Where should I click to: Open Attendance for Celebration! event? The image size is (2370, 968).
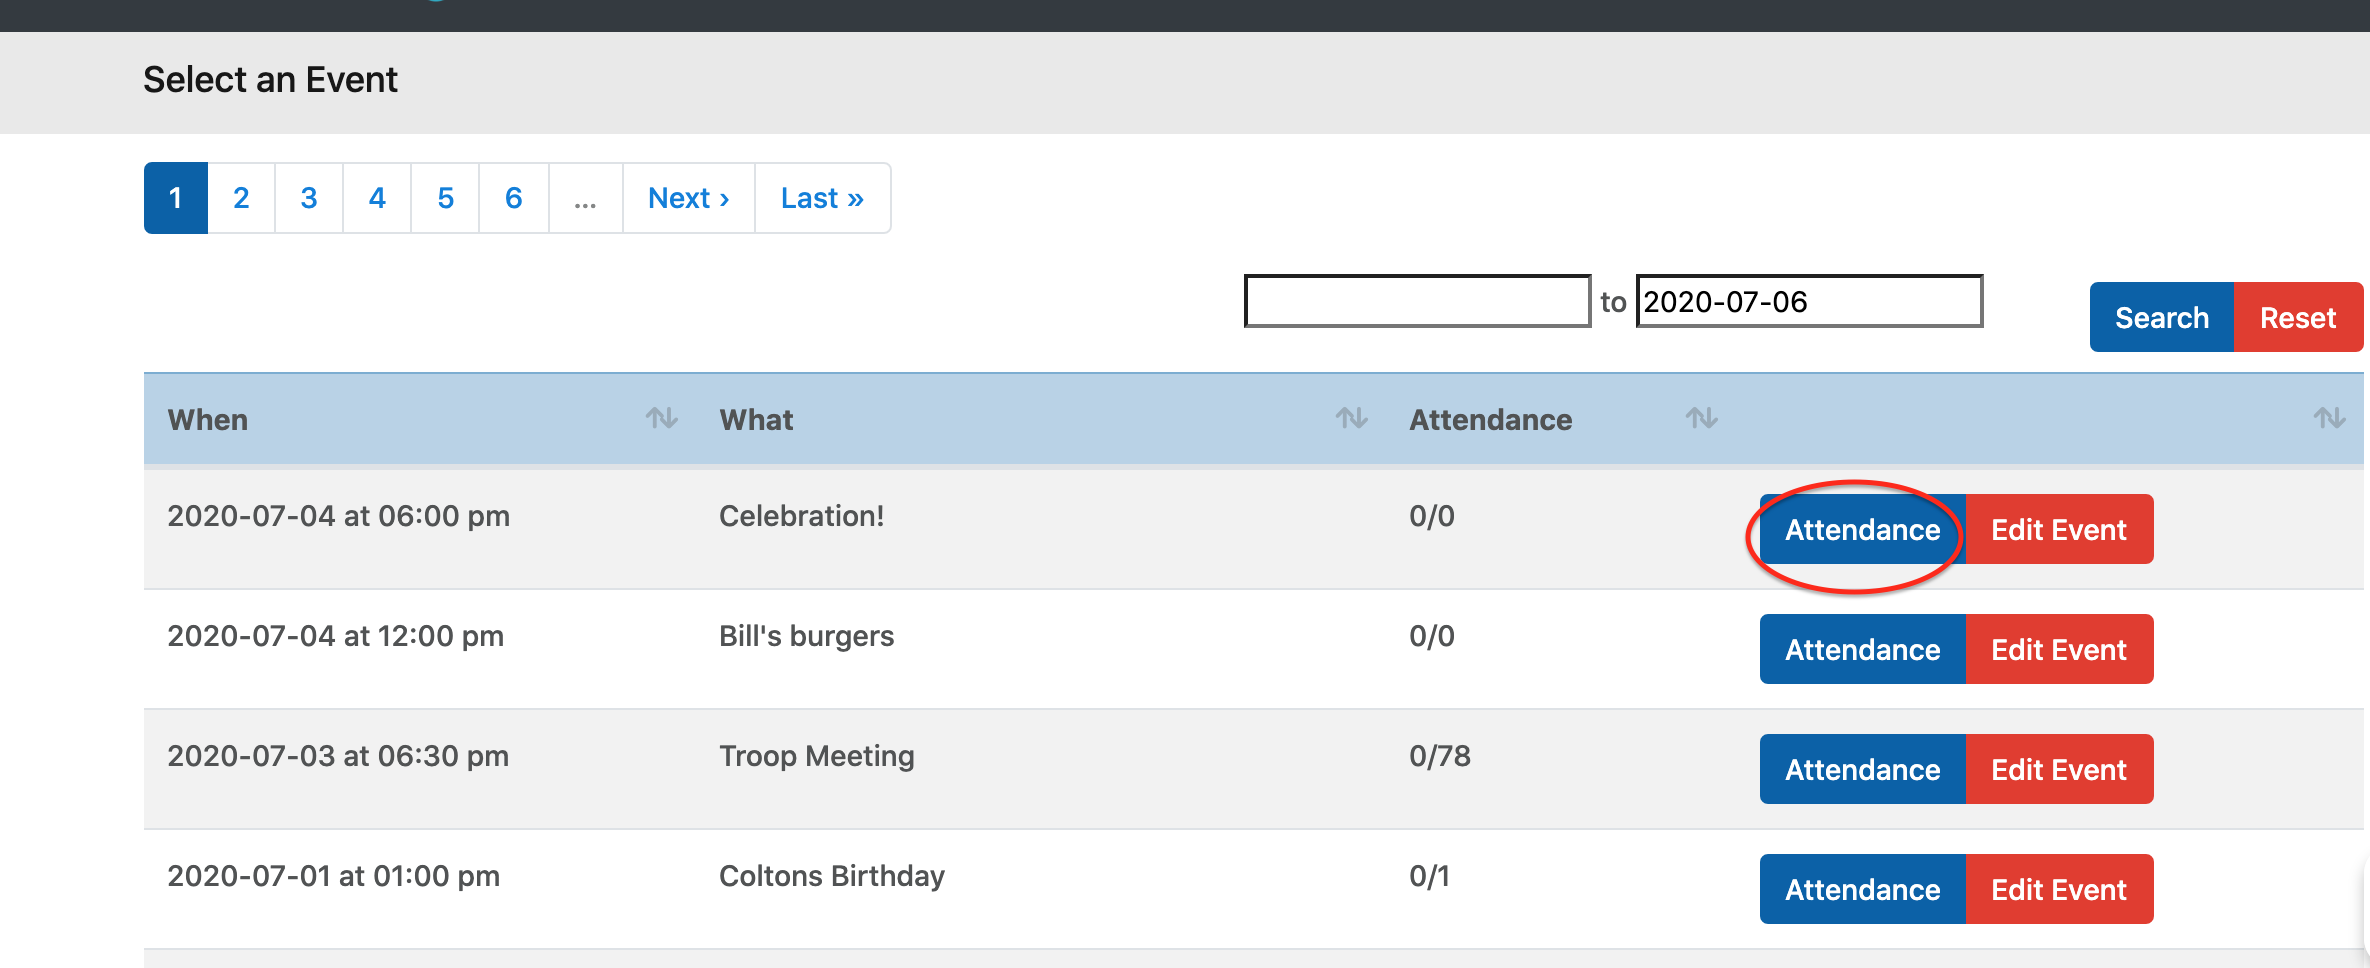pyautogui.click(x=1862, y=530)
